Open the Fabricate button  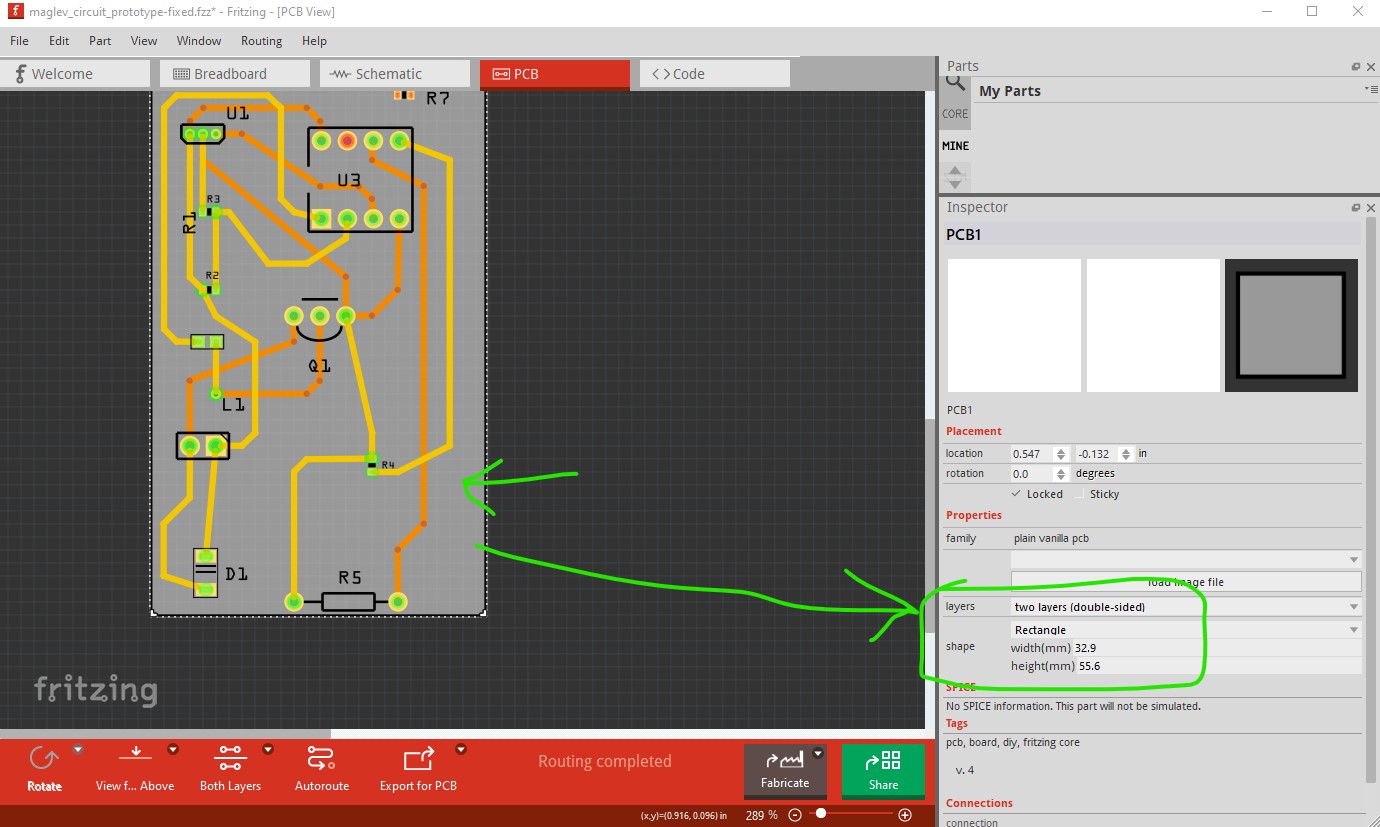coord(785,771)
